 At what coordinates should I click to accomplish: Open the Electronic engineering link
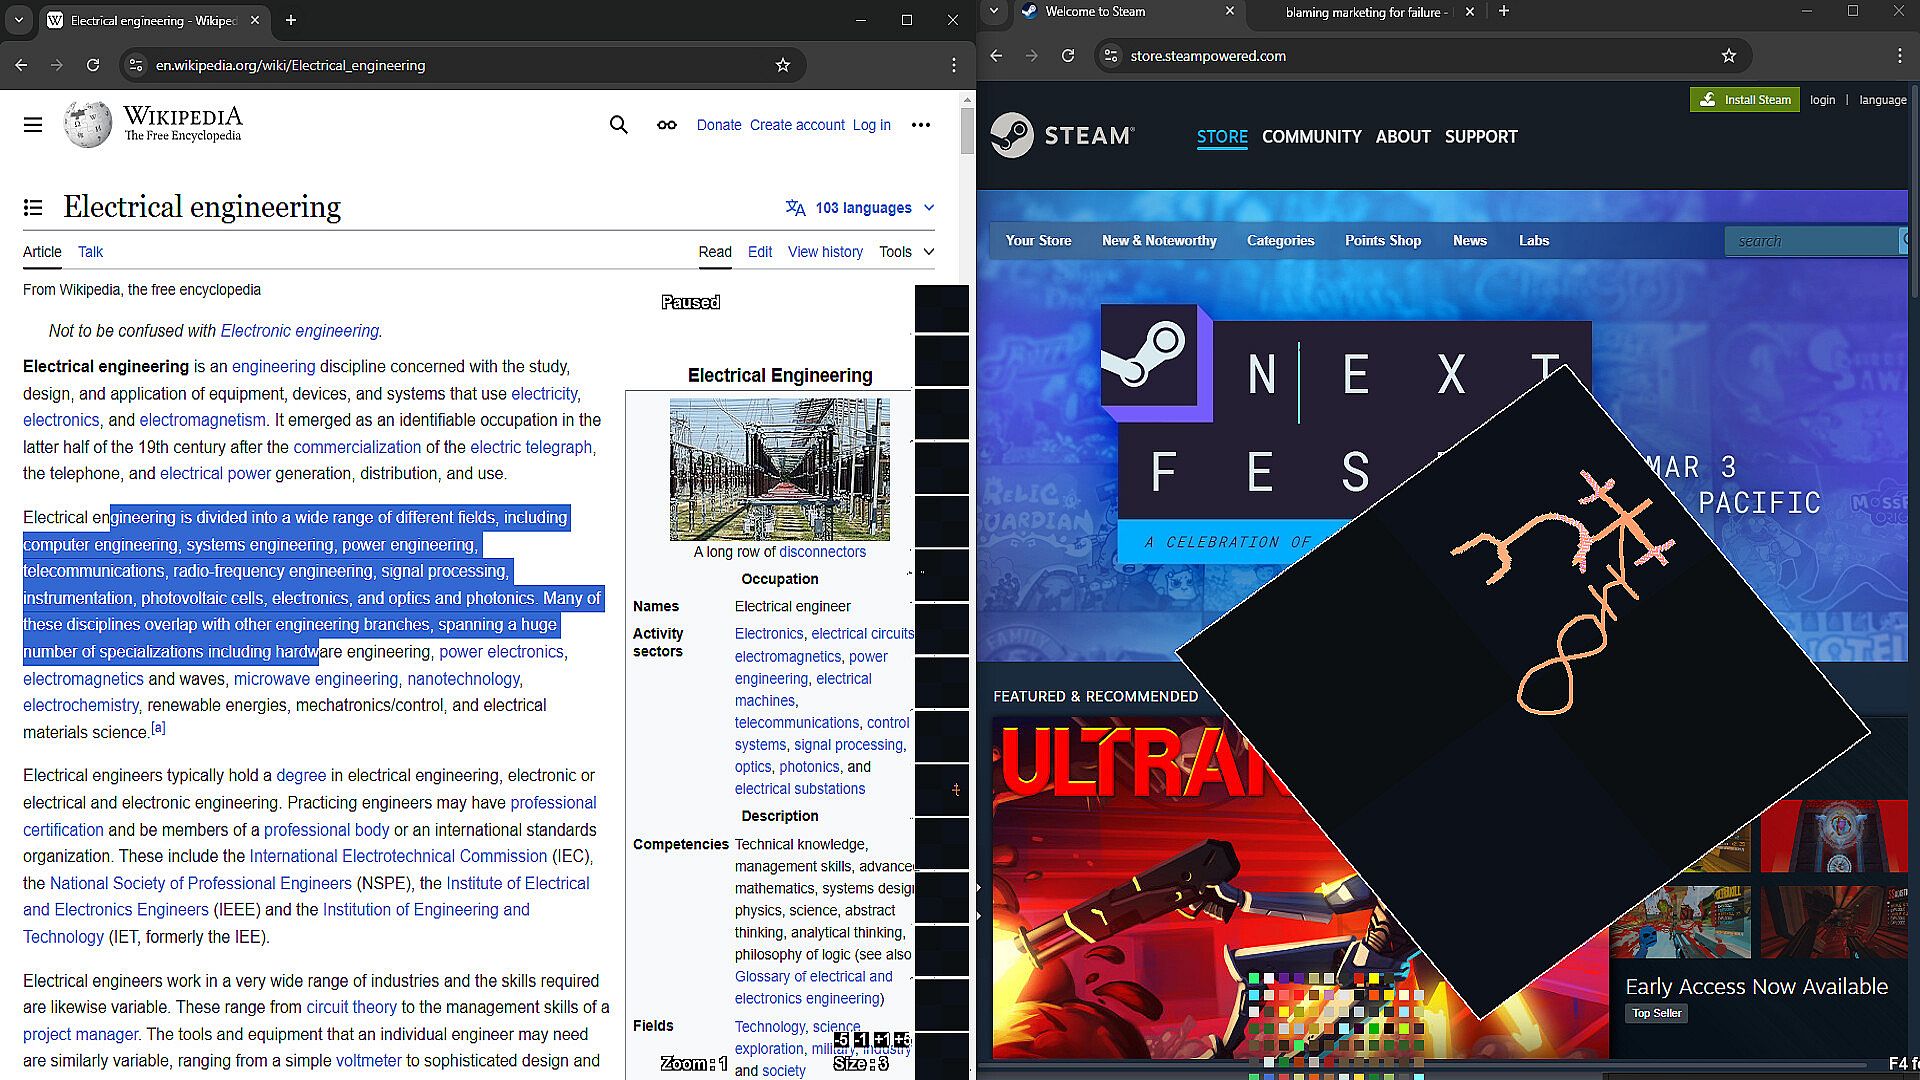pos(299,331)
